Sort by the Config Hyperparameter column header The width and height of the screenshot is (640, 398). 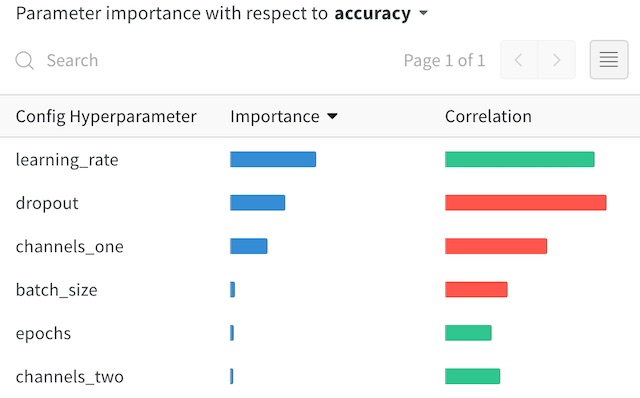coord(106,117)
